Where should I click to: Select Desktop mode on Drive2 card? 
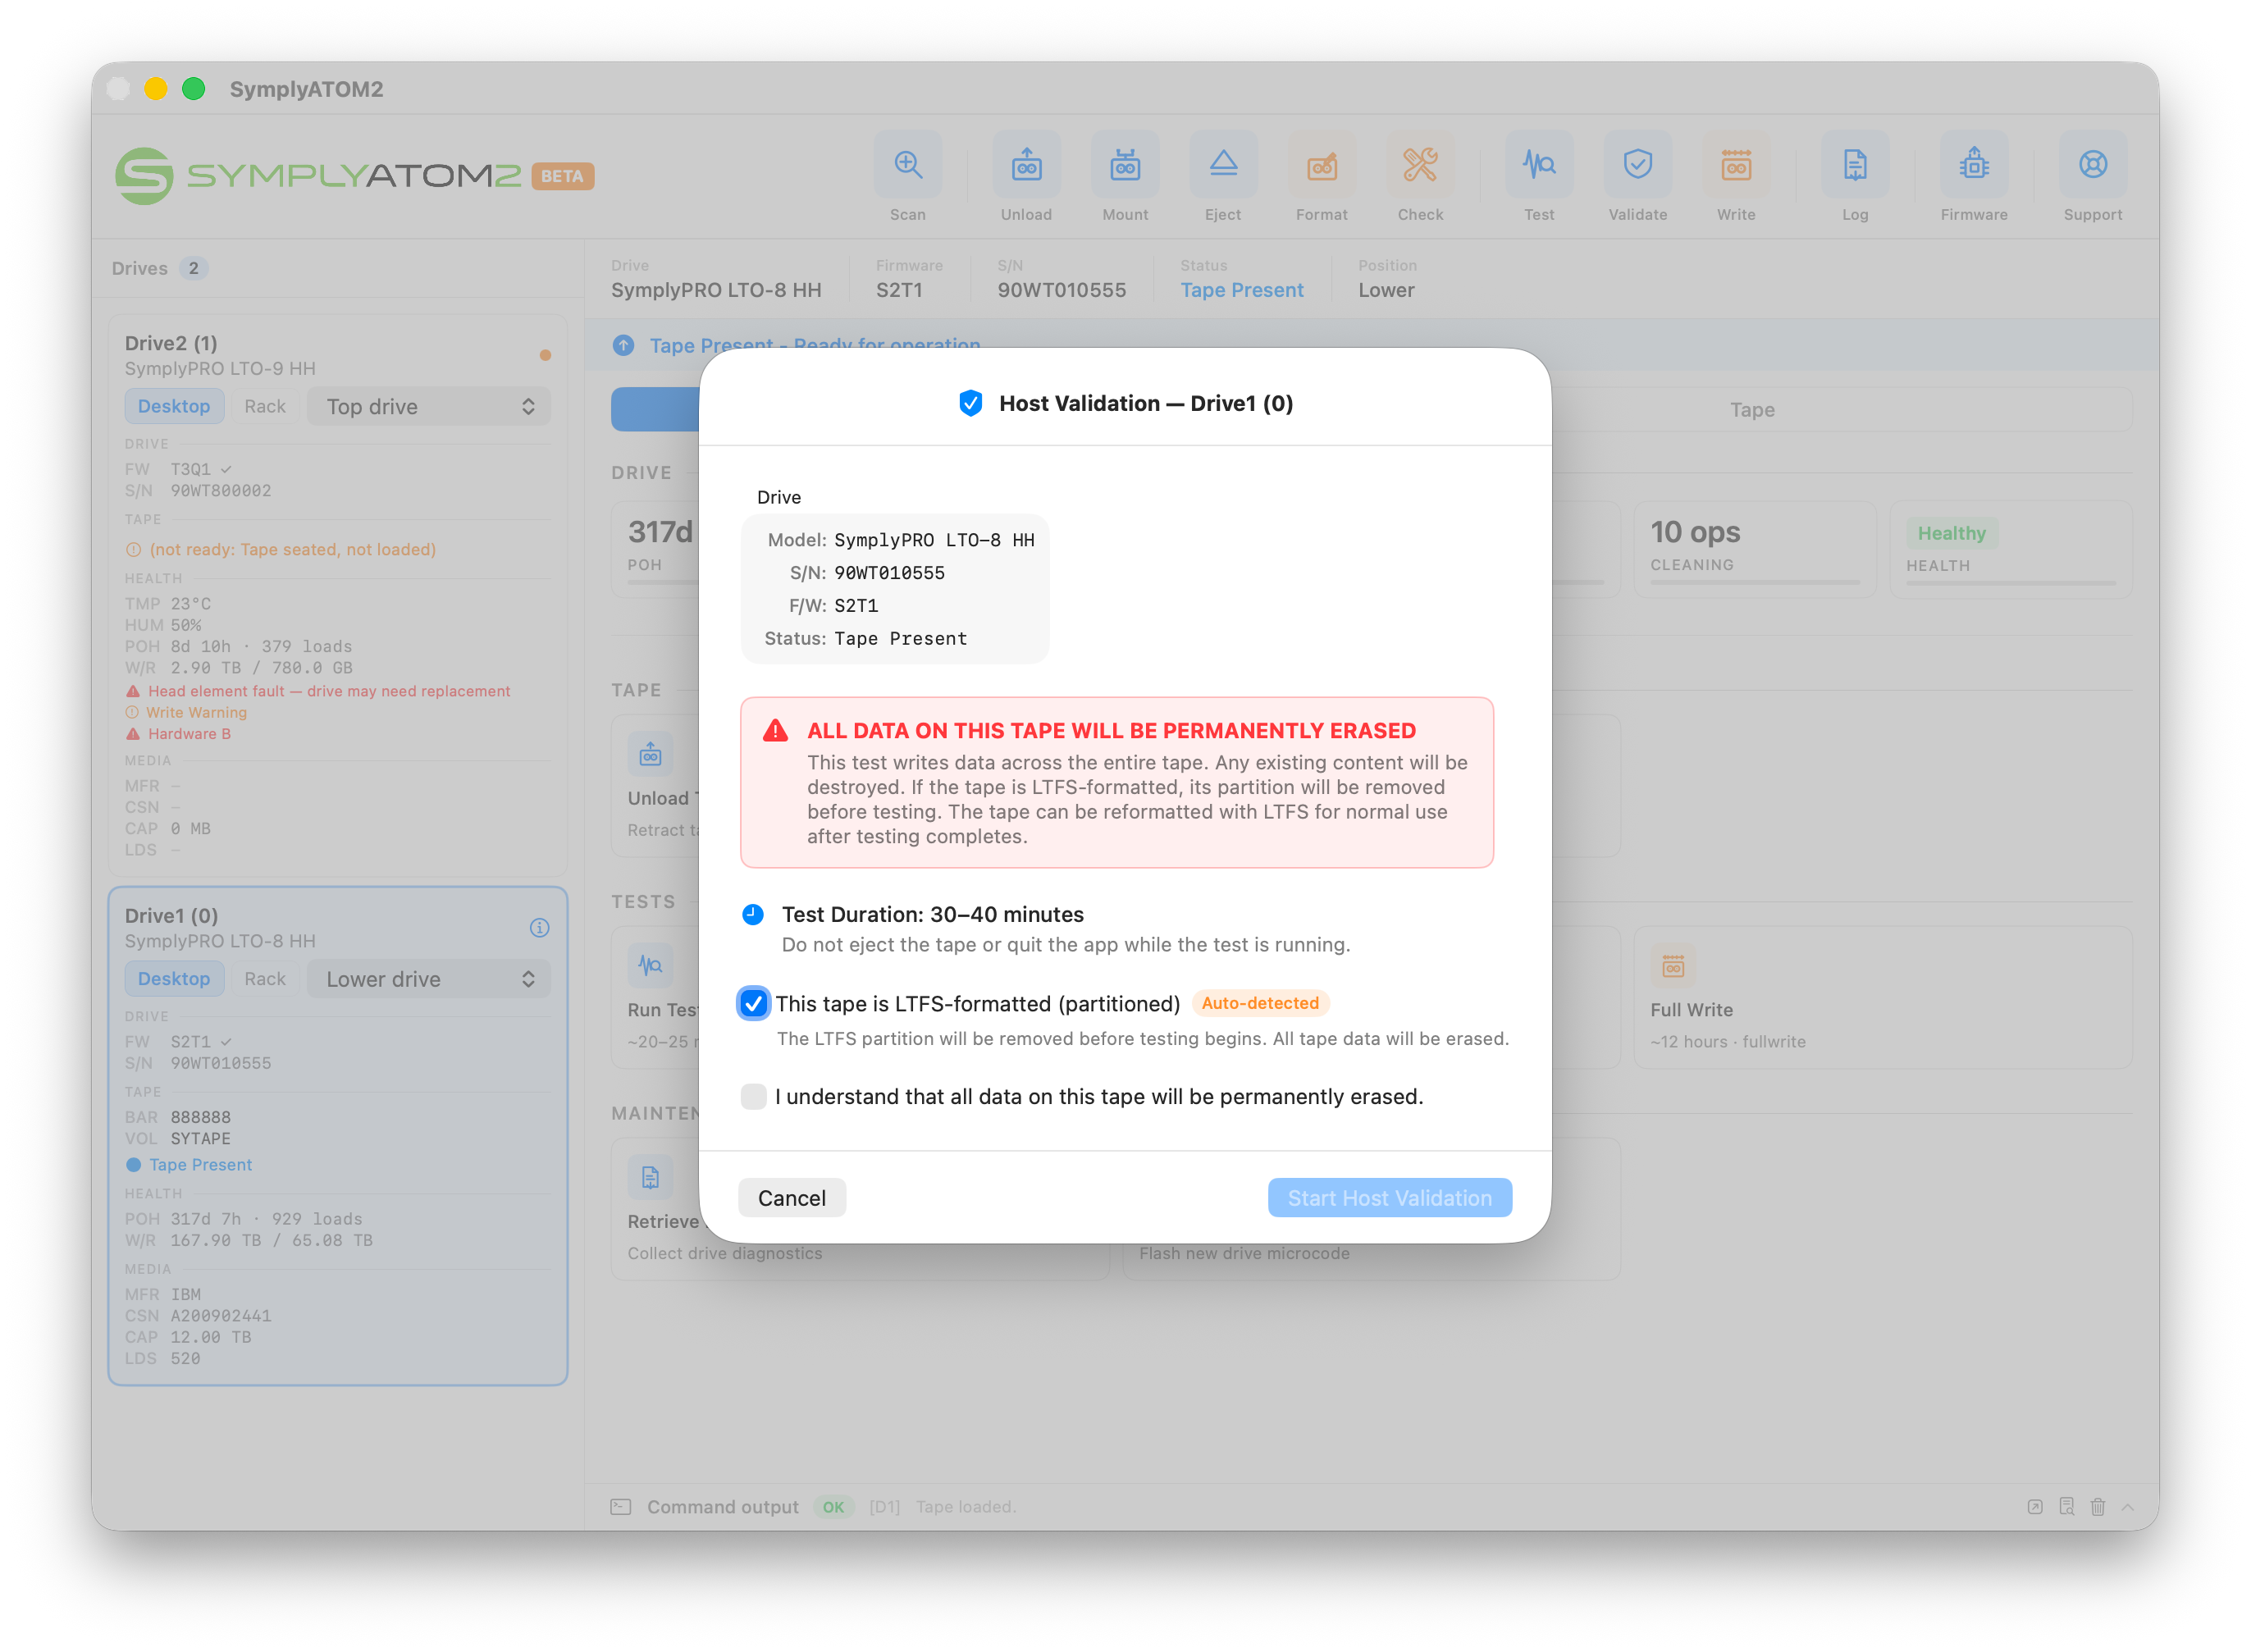pyautogui.click(x=174, y=406)
